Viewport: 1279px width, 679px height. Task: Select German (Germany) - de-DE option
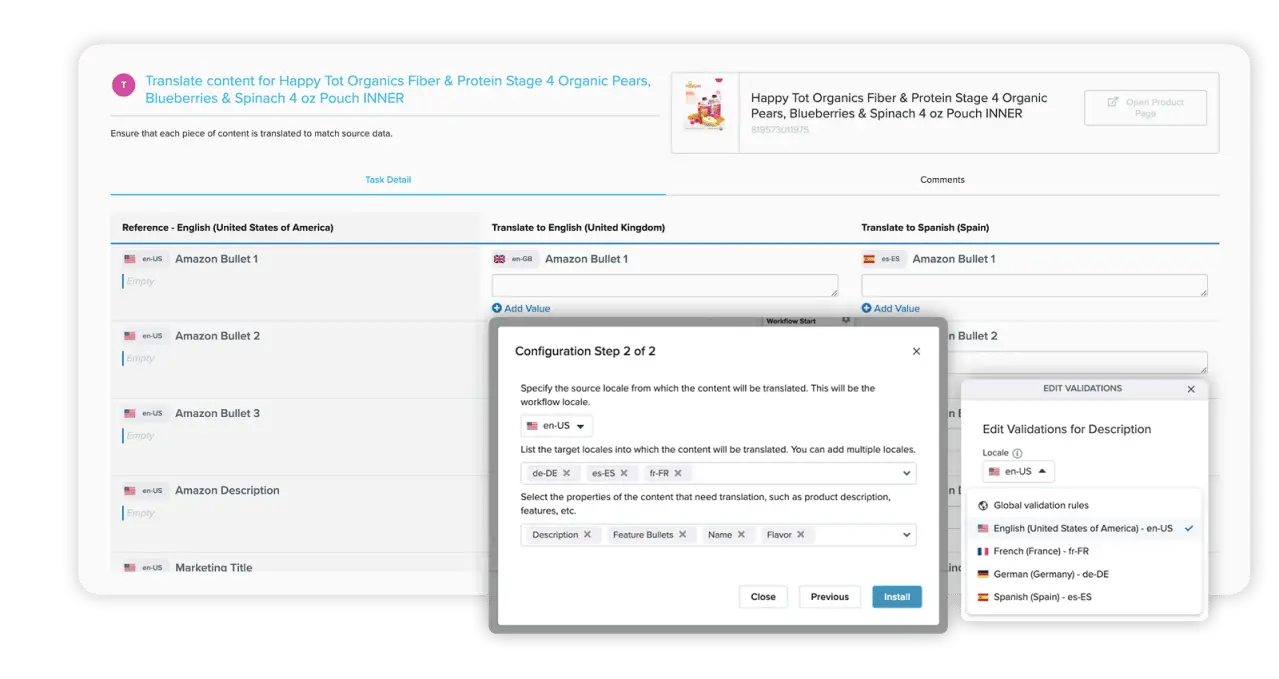(1084, 574)
